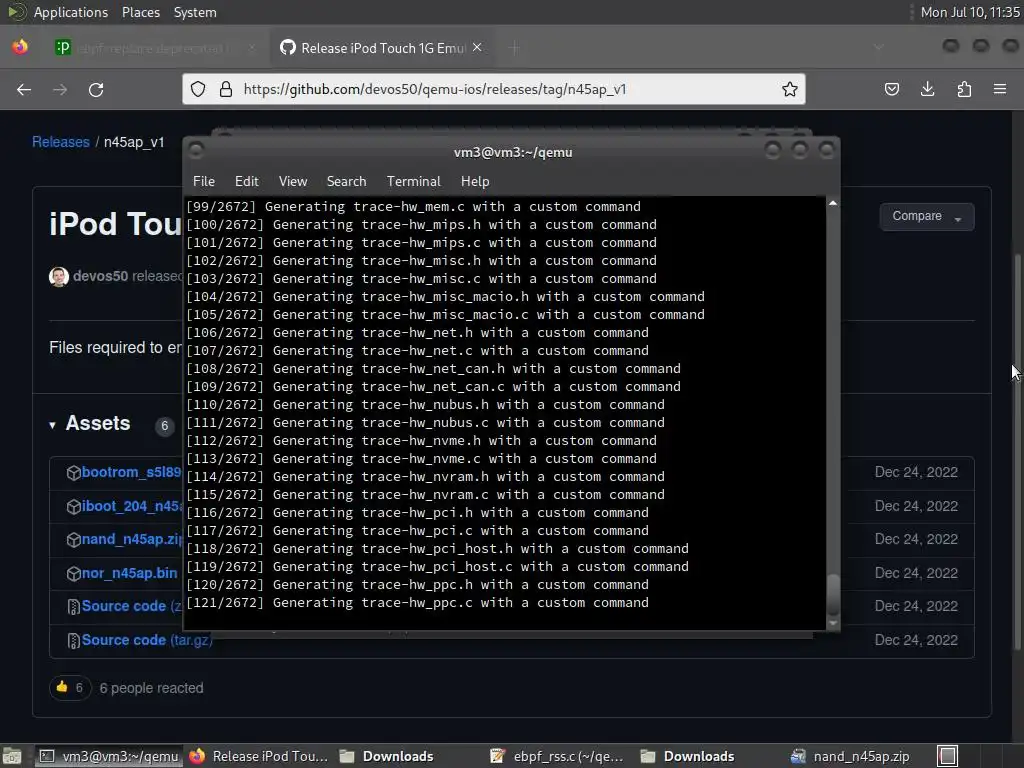
Task: Switch to Release iPod Tou... taskbar item
Action: (259, 756)
